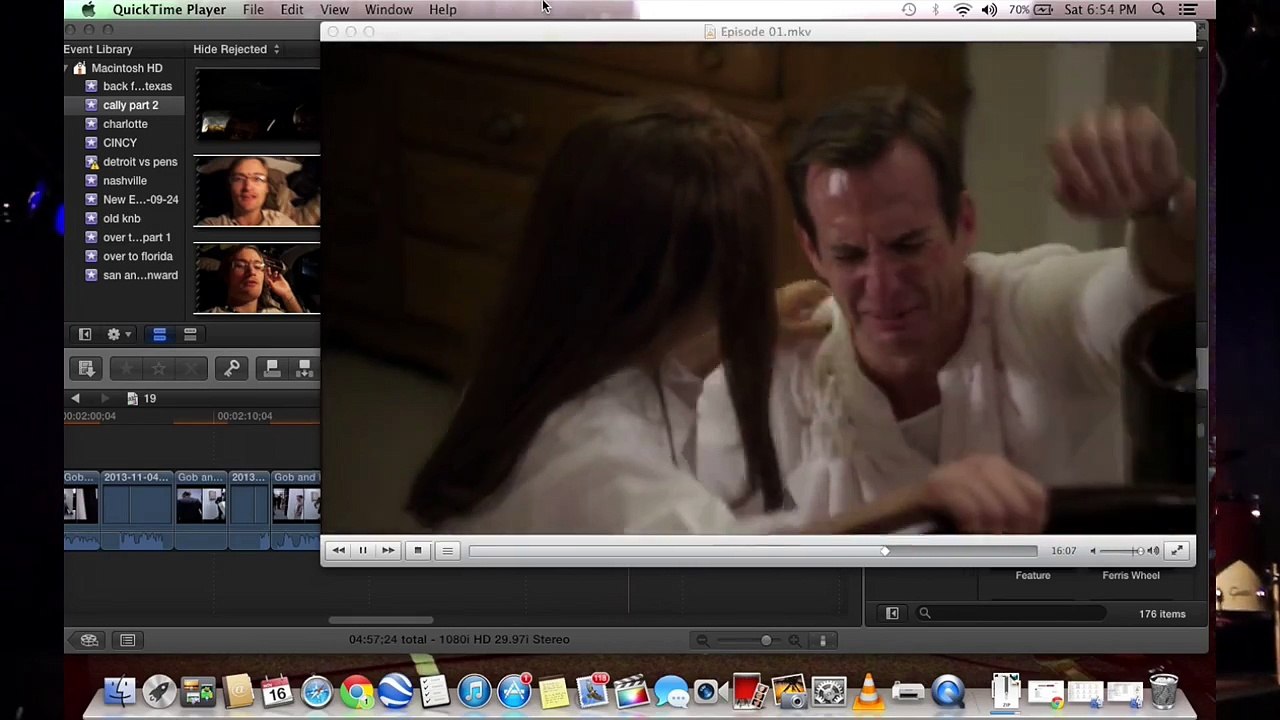Viewport: 1280px width, 720px height.
Task: Open Spotlight search in menu bar
Action: pos(1158,10)
